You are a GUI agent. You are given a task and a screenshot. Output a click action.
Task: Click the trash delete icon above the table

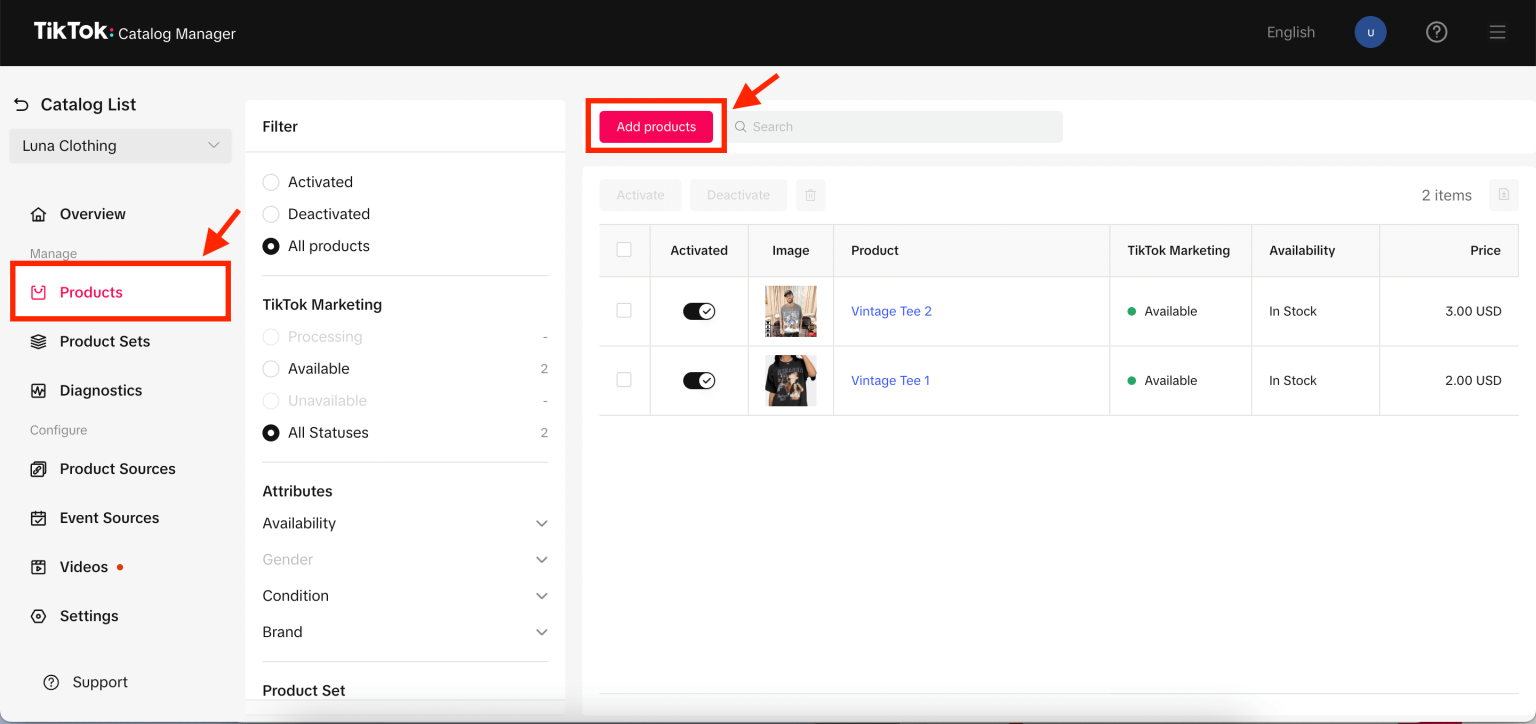[x=810, y=195]
